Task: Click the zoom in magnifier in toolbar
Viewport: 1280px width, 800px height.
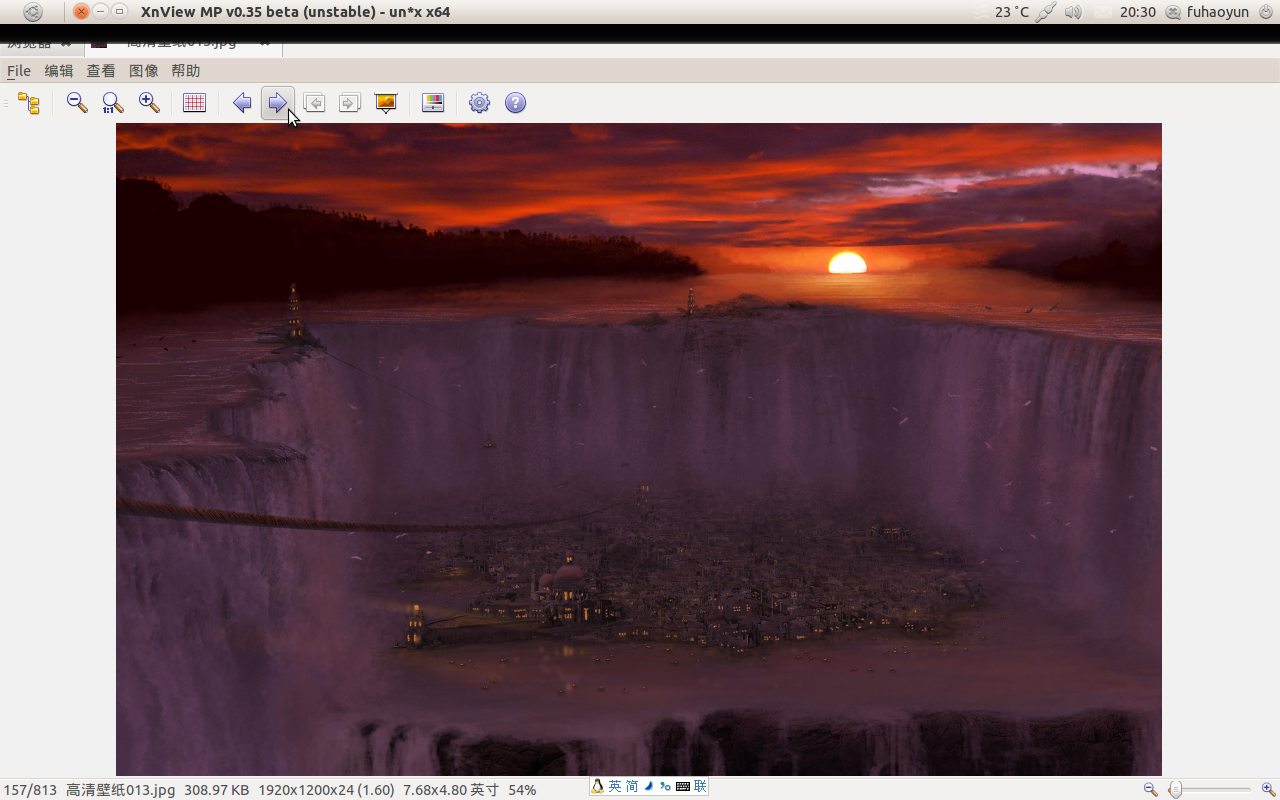Action: [x=149, y=103]
